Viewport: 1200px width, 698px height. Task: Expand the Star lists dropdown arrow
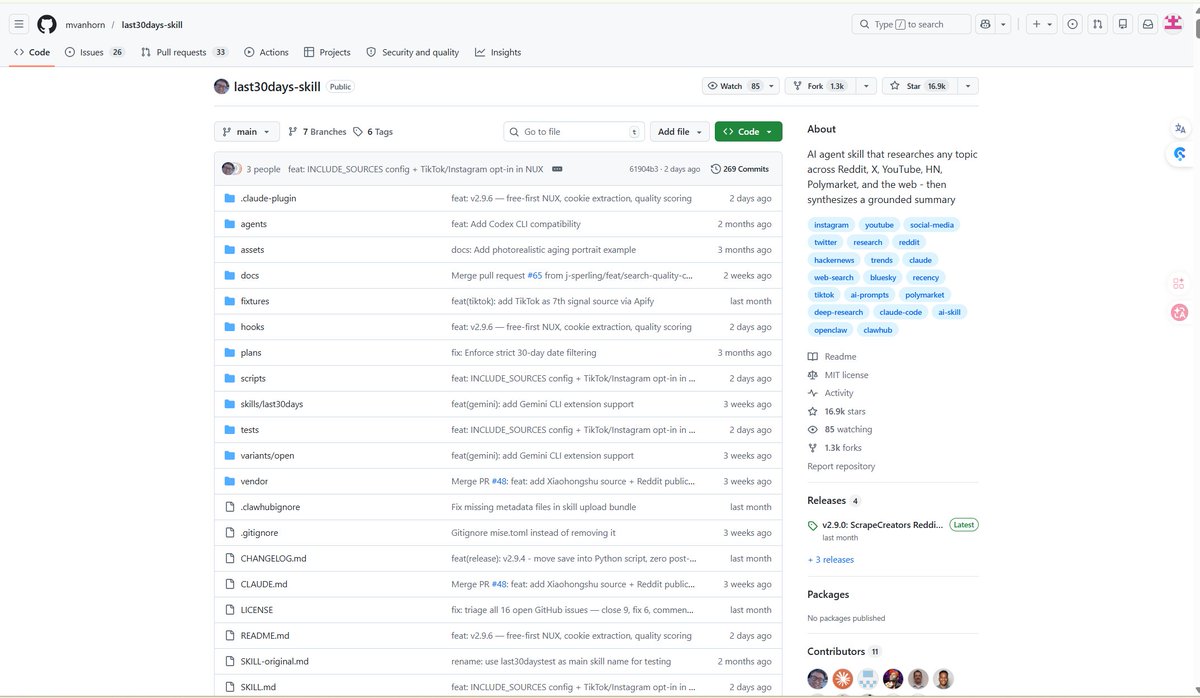[967, 86]
